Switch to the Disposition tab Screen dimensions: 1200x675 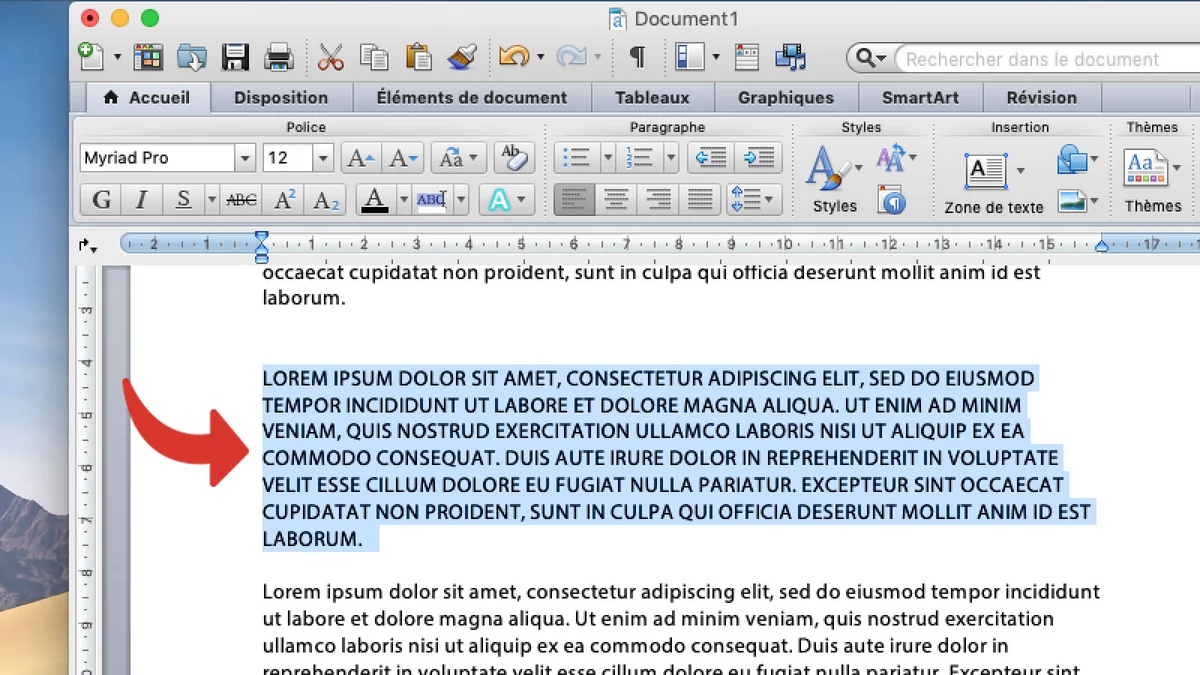[x=281, y=98]
